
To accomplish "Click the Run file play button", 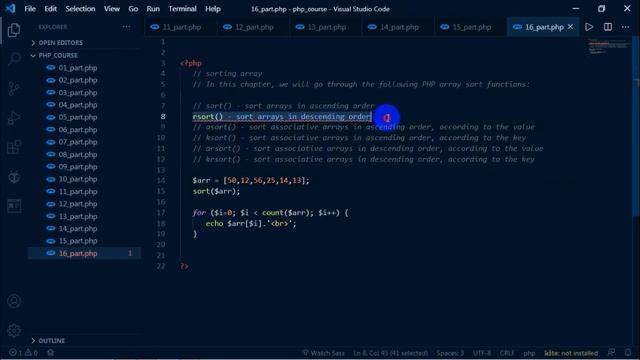I will (589, 27).
